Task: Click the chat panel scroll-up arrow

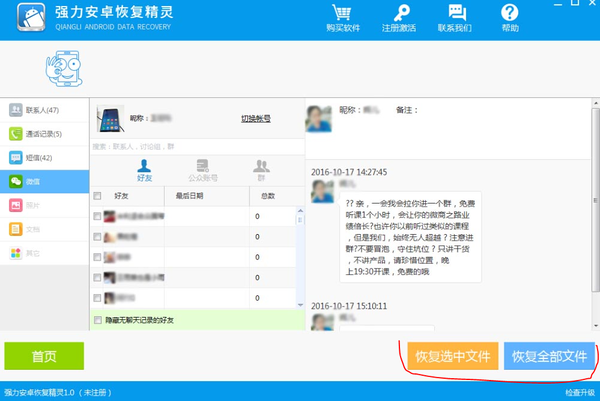Action: click(596, 103)
